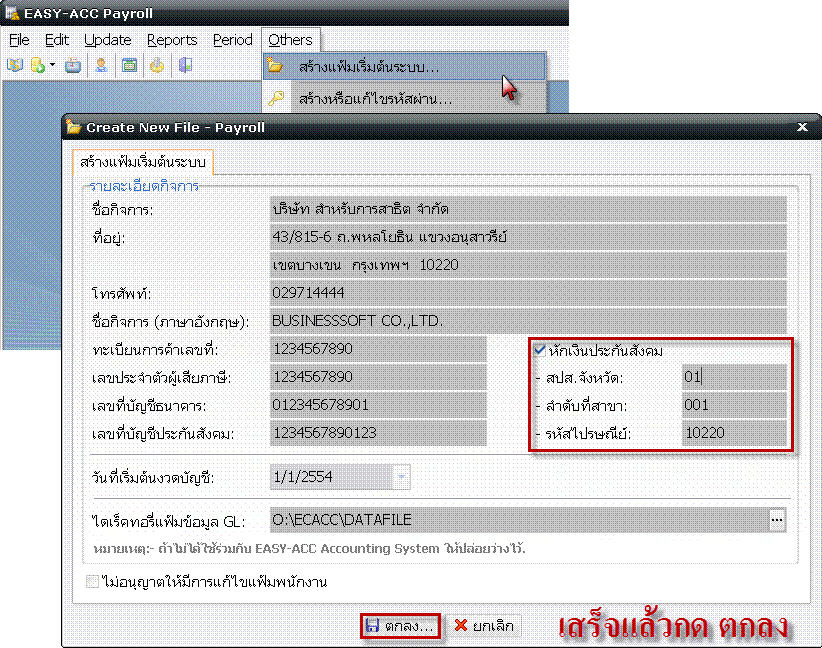
Task: Click the สปส.จังหวัด input field
Action: click(734, 377)
